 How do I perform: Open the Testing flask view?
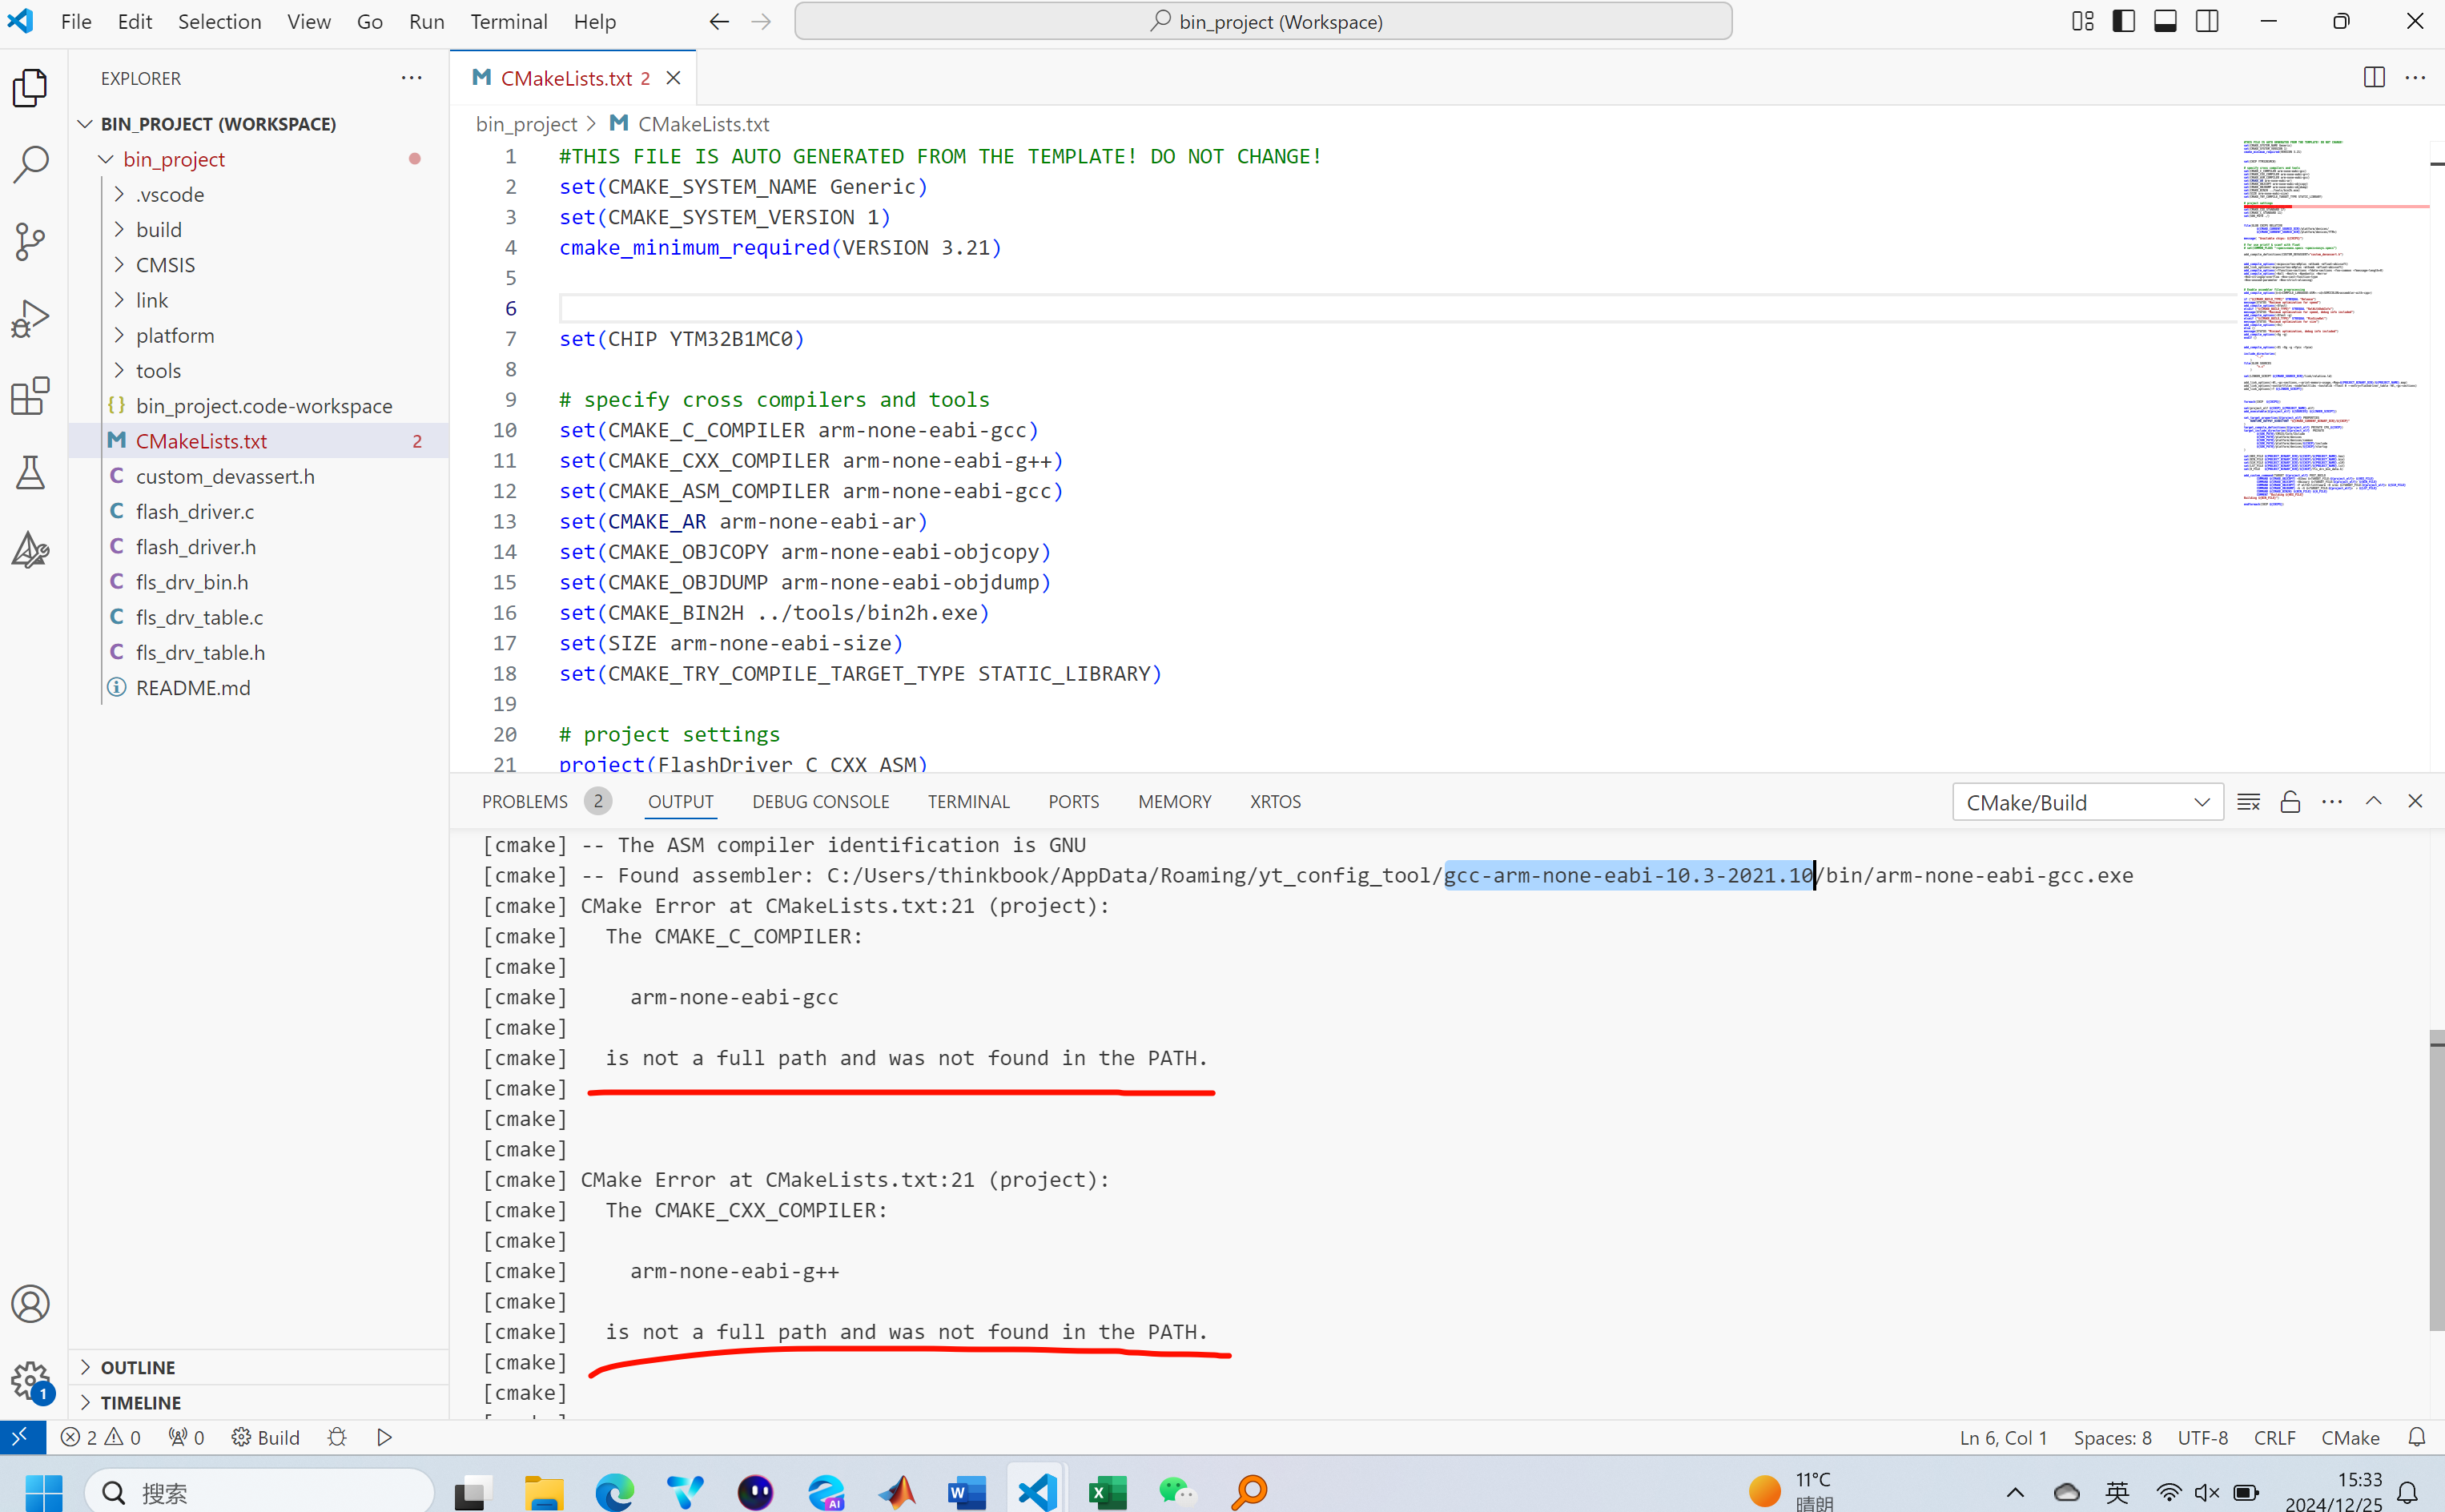31,472
